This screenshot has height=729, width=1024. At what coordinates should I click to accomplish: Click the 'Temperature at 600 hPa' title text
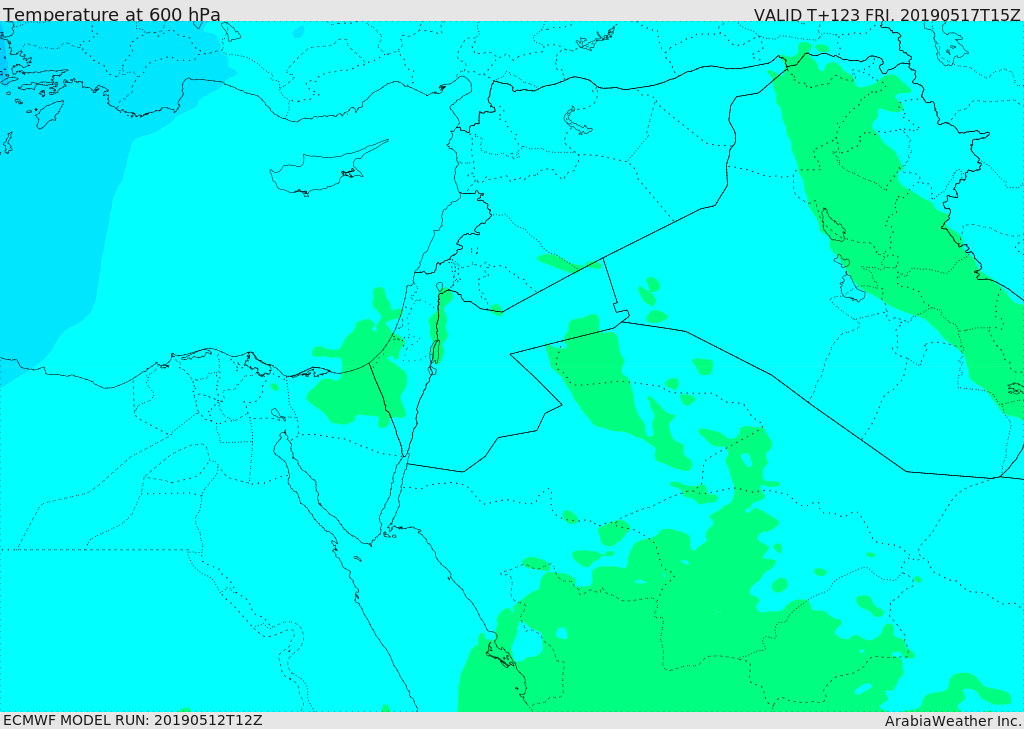pos(112,14)
